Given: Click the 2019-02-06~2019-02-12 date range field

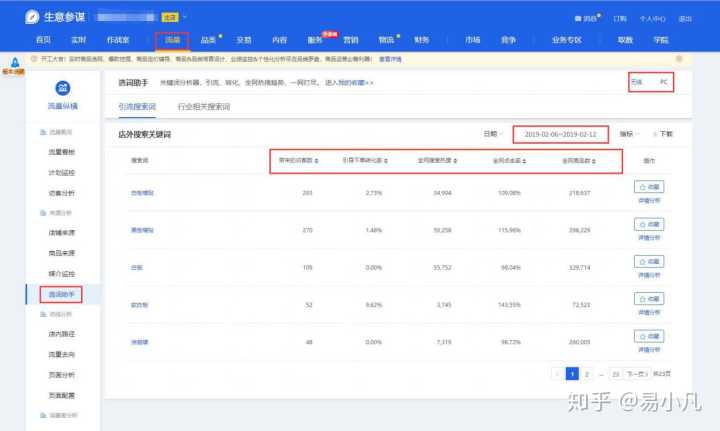Looking at the screenshot, I should coord(560,133).
